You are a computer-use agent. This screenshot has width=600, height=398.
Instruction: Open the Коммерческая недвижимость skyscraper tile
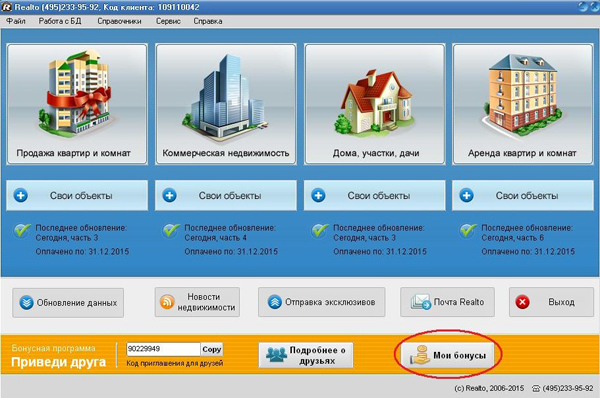(226, 104)
